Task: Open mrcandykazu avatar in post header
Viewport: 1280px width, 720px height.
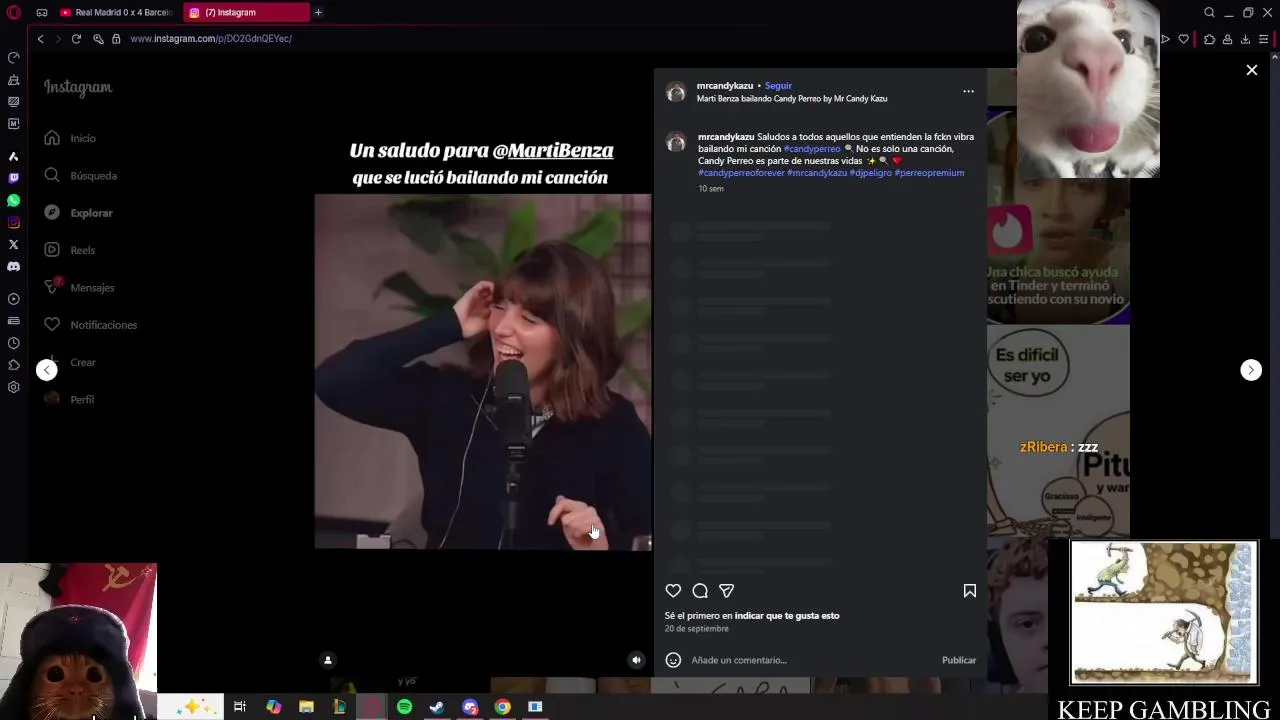Action: [676, 92]
